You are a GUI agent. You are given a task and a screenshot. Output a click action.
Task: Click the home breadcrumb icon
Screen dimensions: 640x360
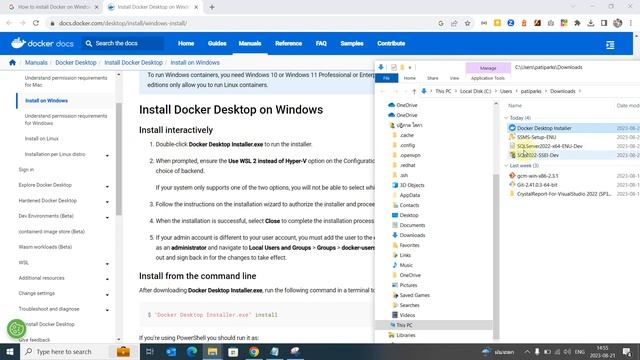click(x=12, y=62)
